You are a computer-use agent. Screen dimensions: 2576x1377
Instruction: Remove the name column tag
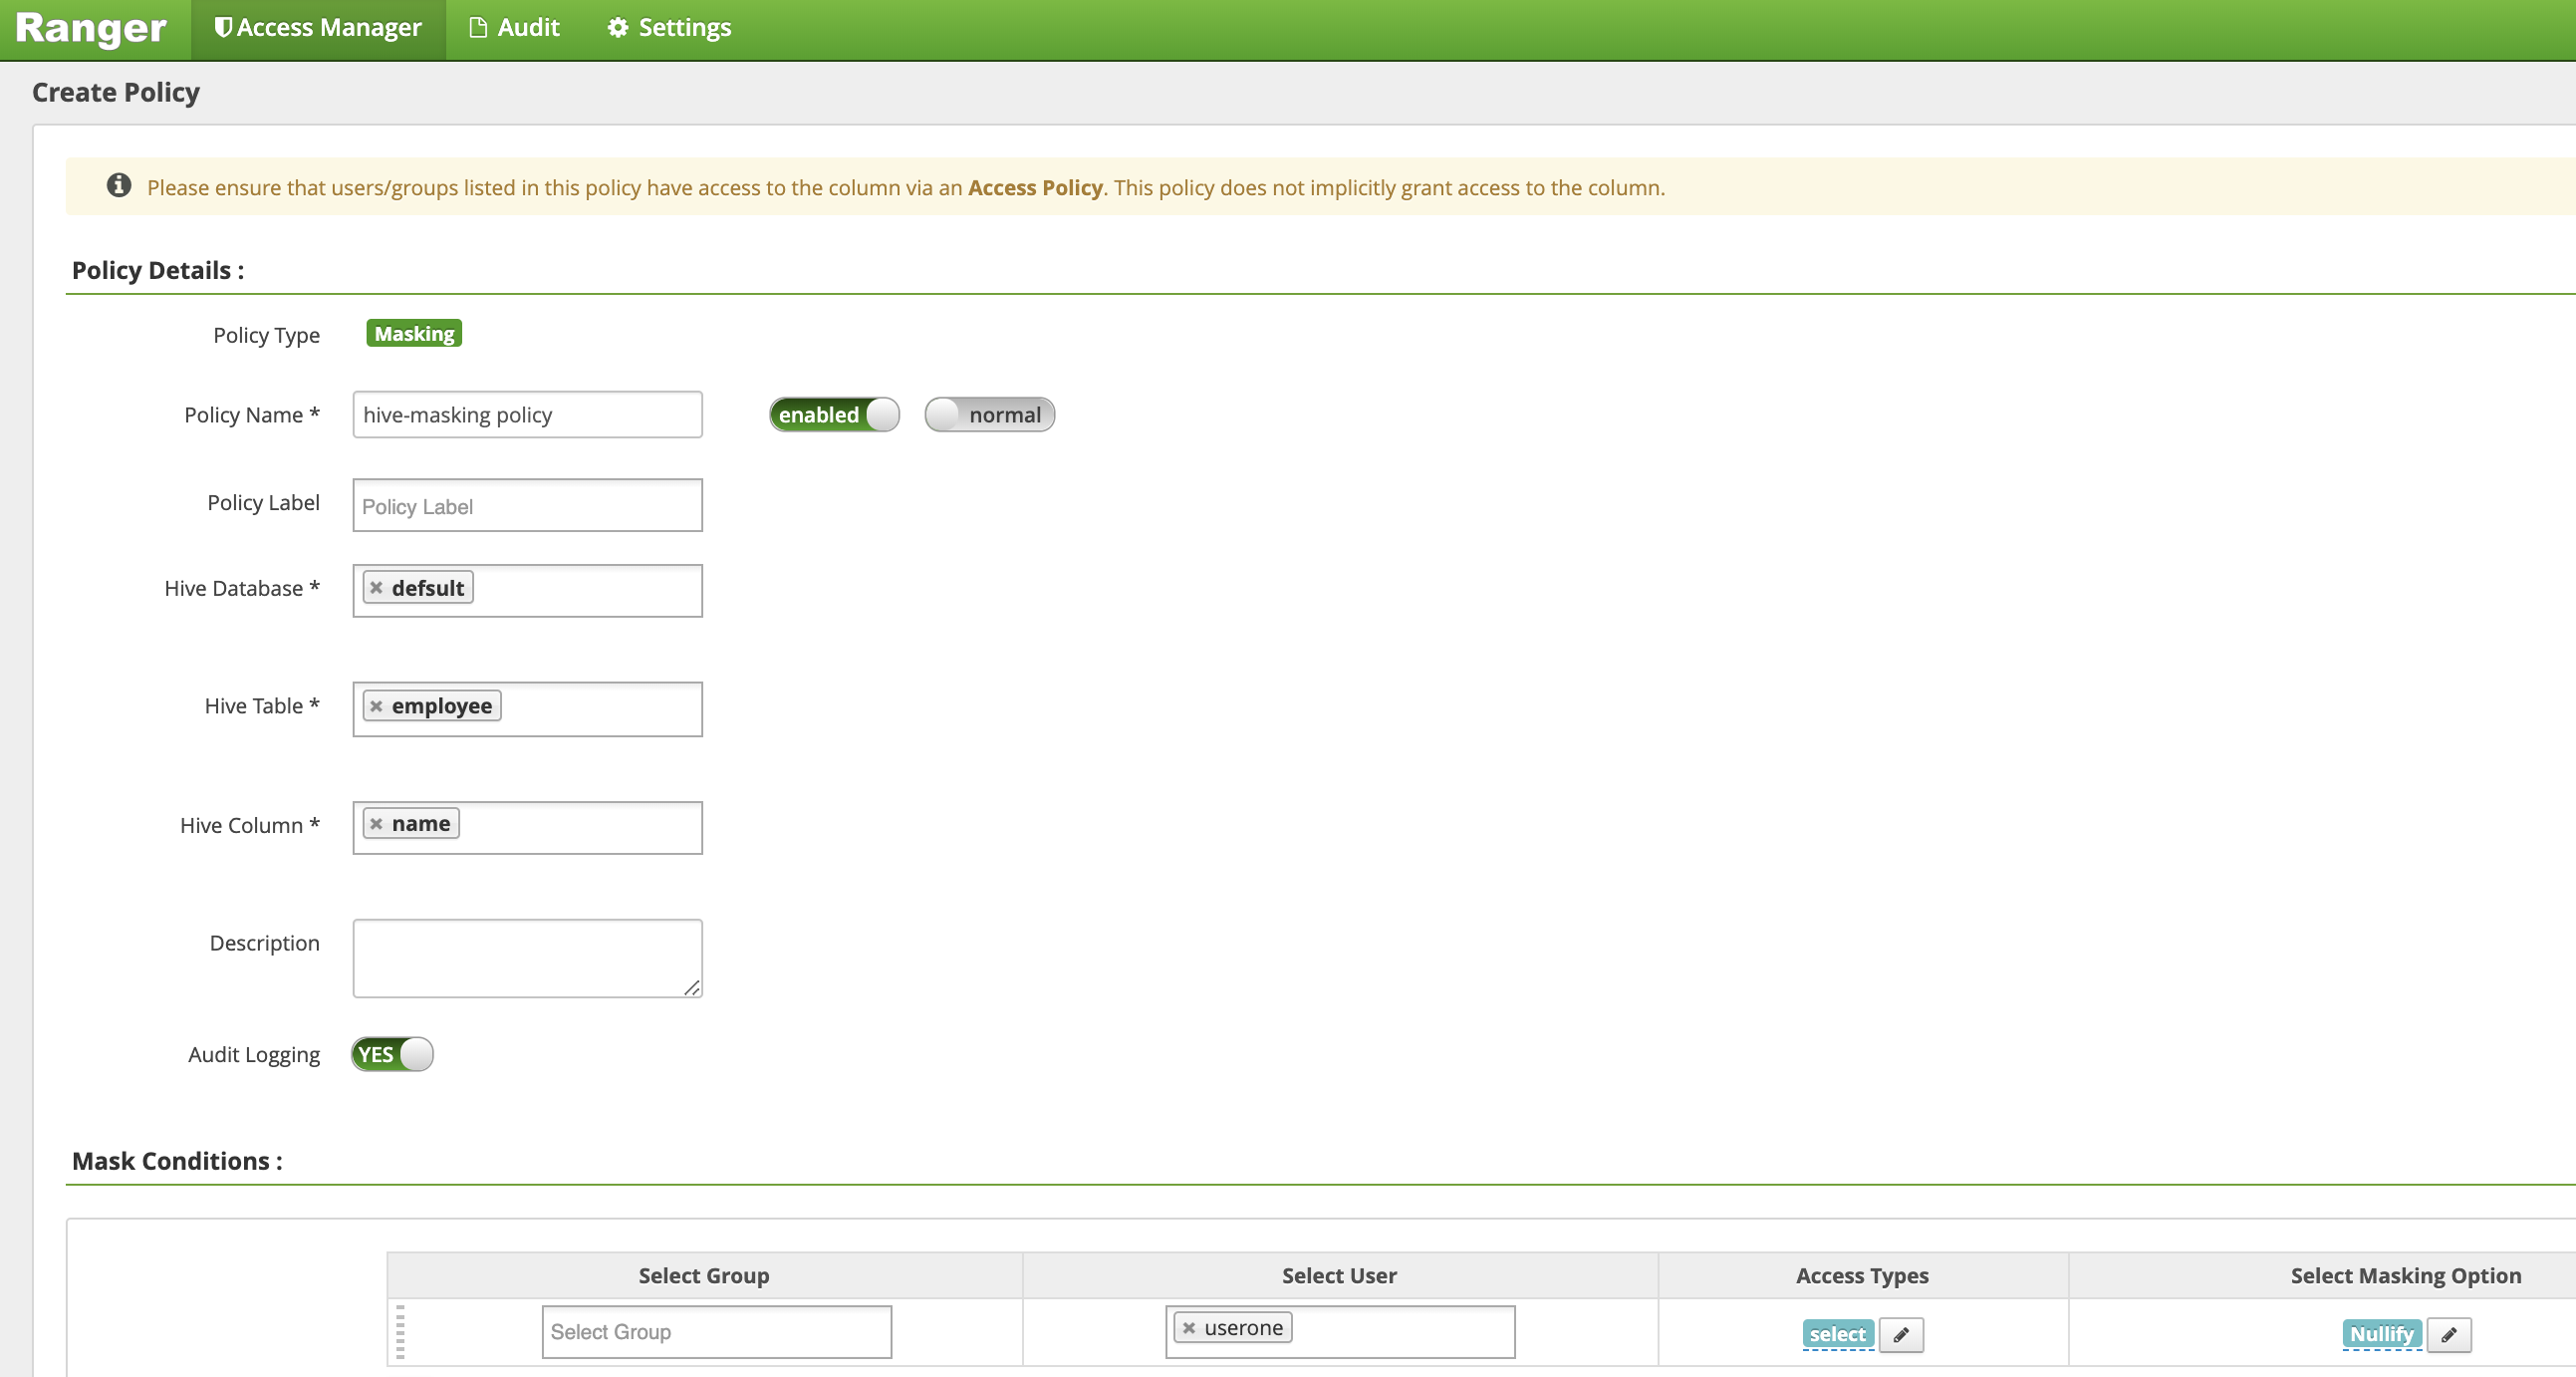376,824
